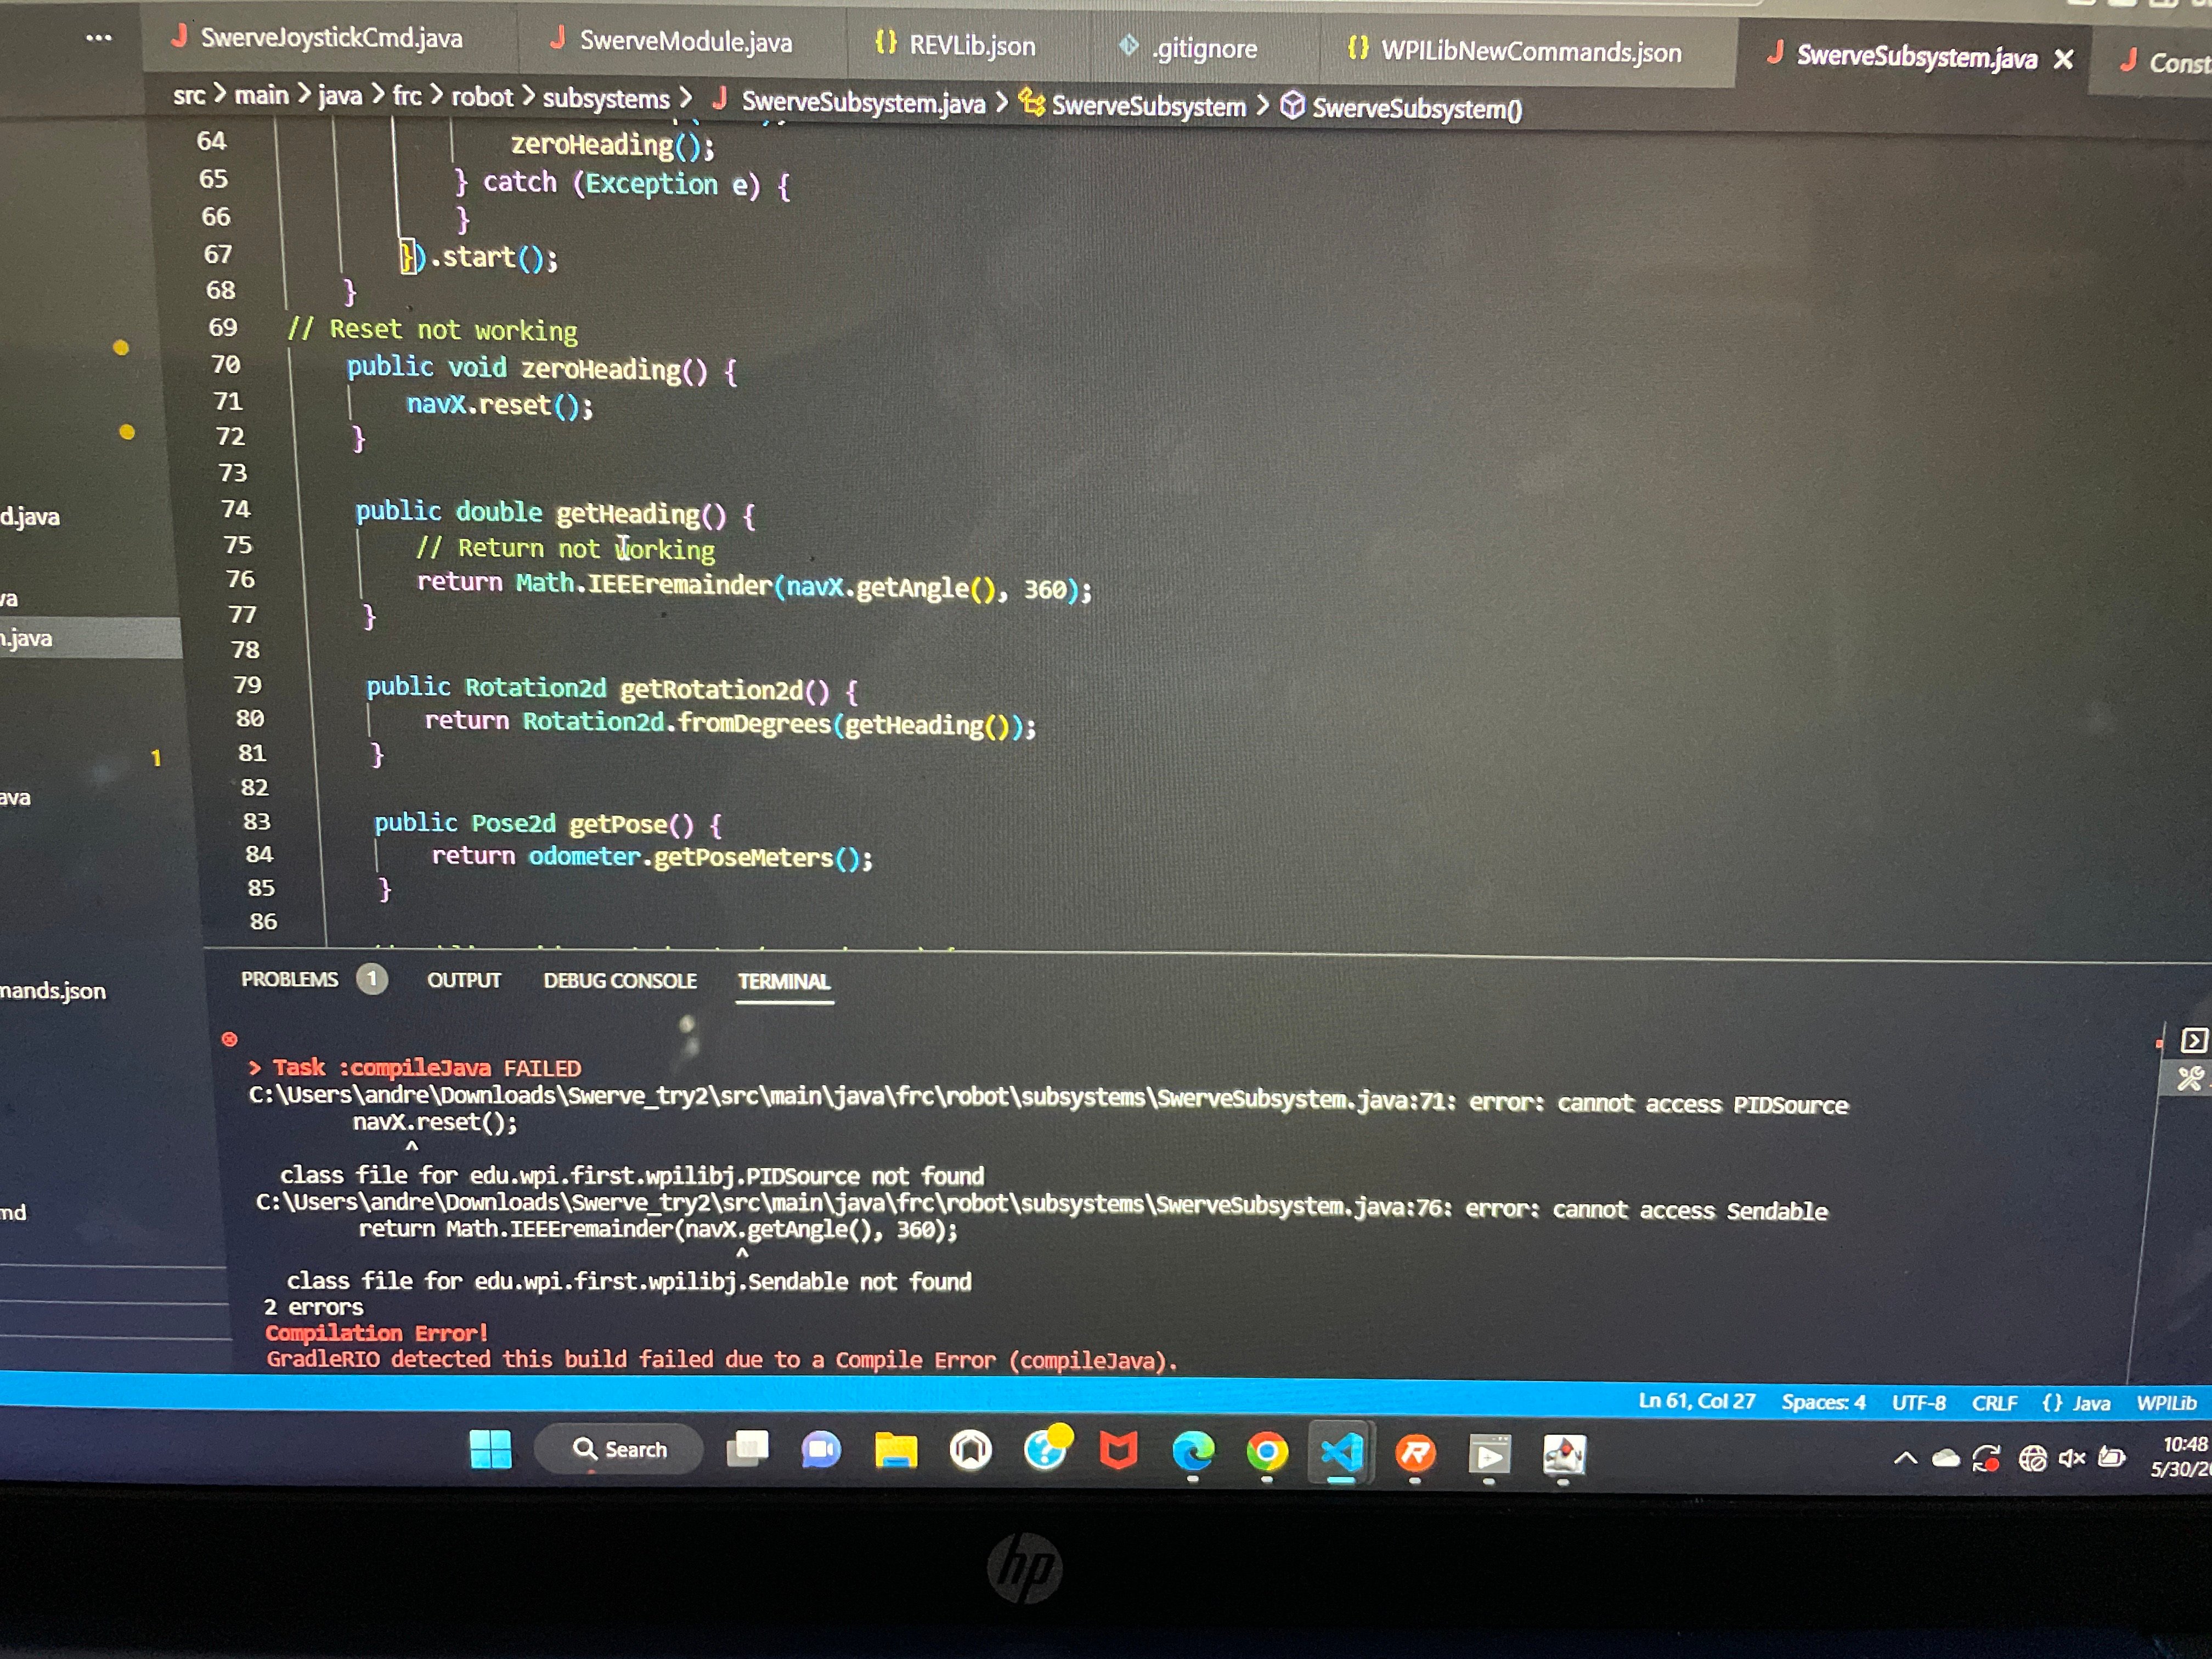Change encoding via UTF-8 status item
2212x1659 pixels.
pyautogui.click(x=1918, y=1403)
